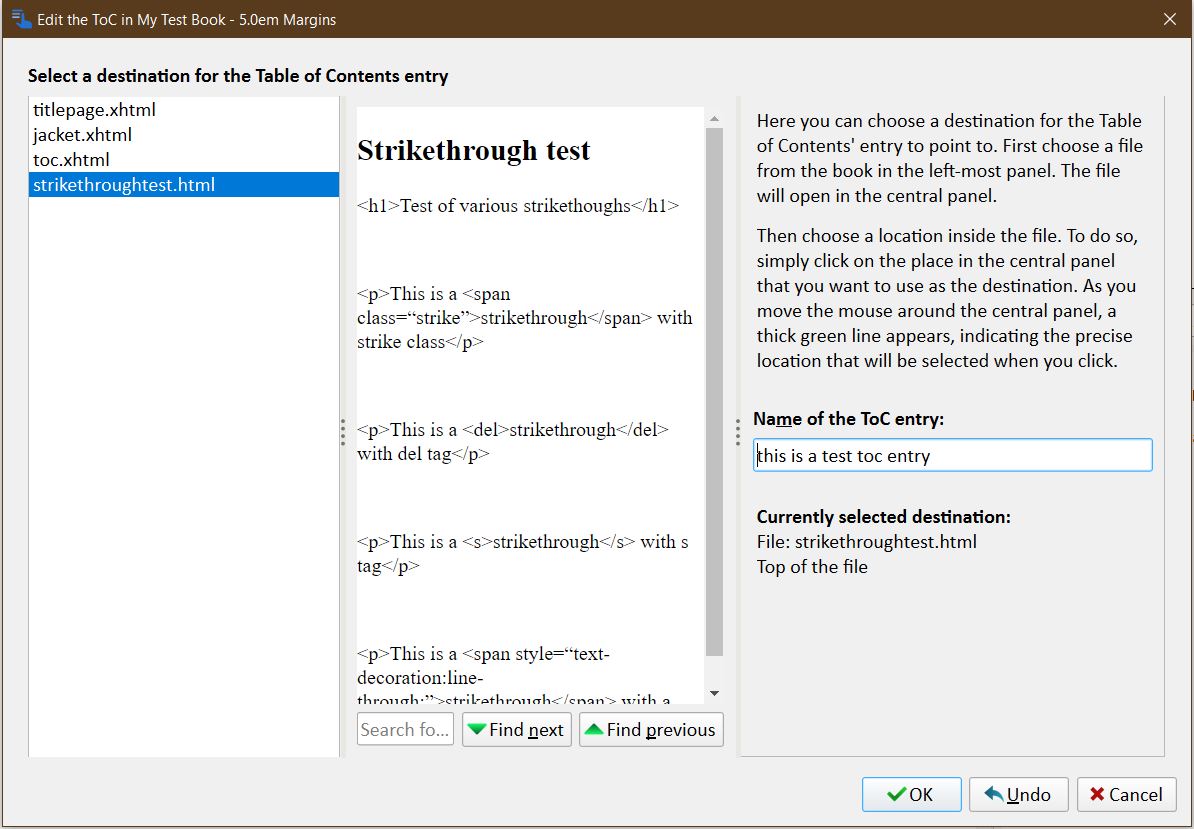Click the calibre ToC editor title bar icon
This screenshot has width=1194, height=829.
21,19
